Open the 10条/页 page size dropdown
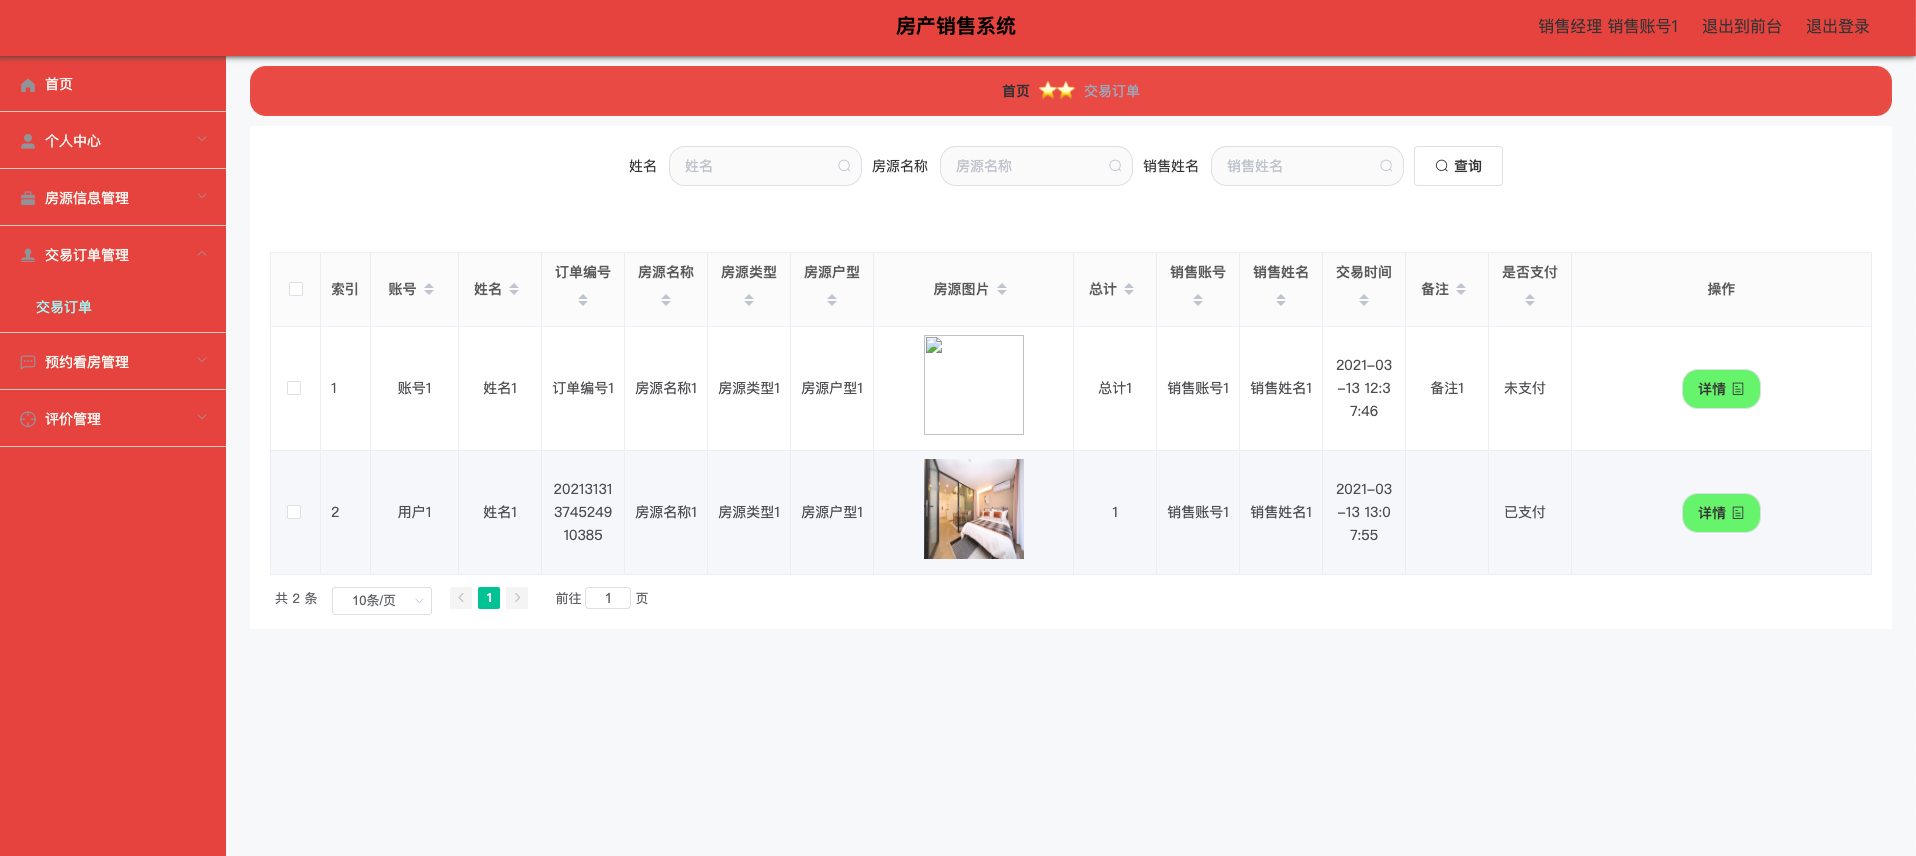Image resolution: width=1916 pixels, height=856 pixels. (x=382, y=600)
